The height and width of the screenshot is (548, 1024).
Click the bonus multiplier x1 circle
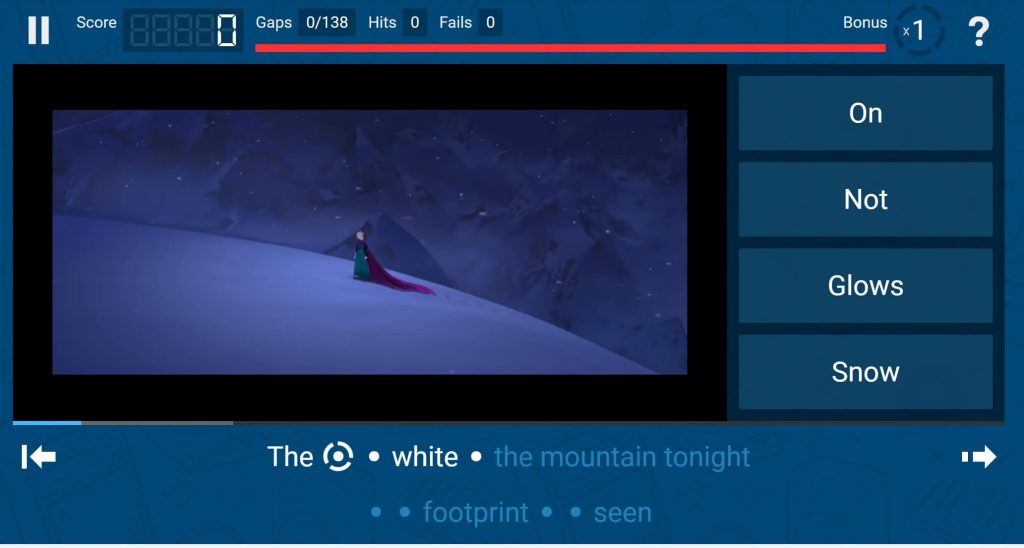point(918,30)
